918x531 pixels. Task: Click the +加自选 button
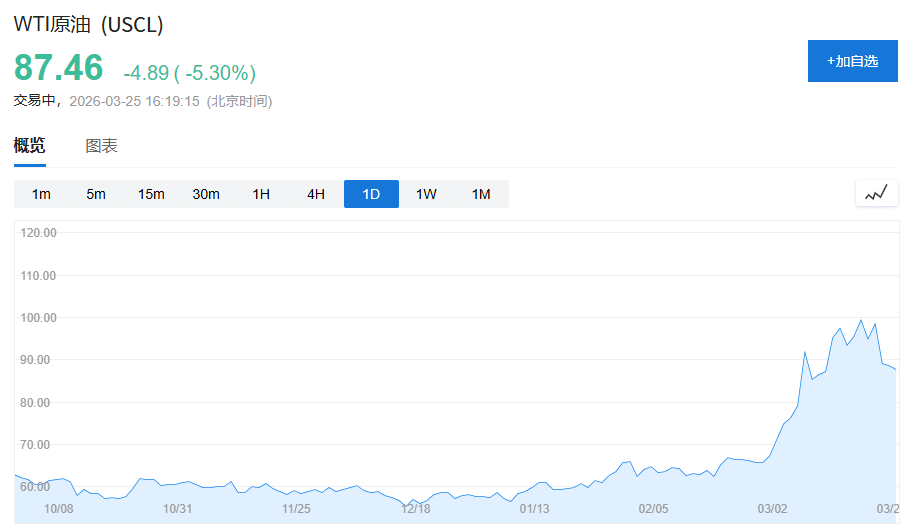coord(852,61)
